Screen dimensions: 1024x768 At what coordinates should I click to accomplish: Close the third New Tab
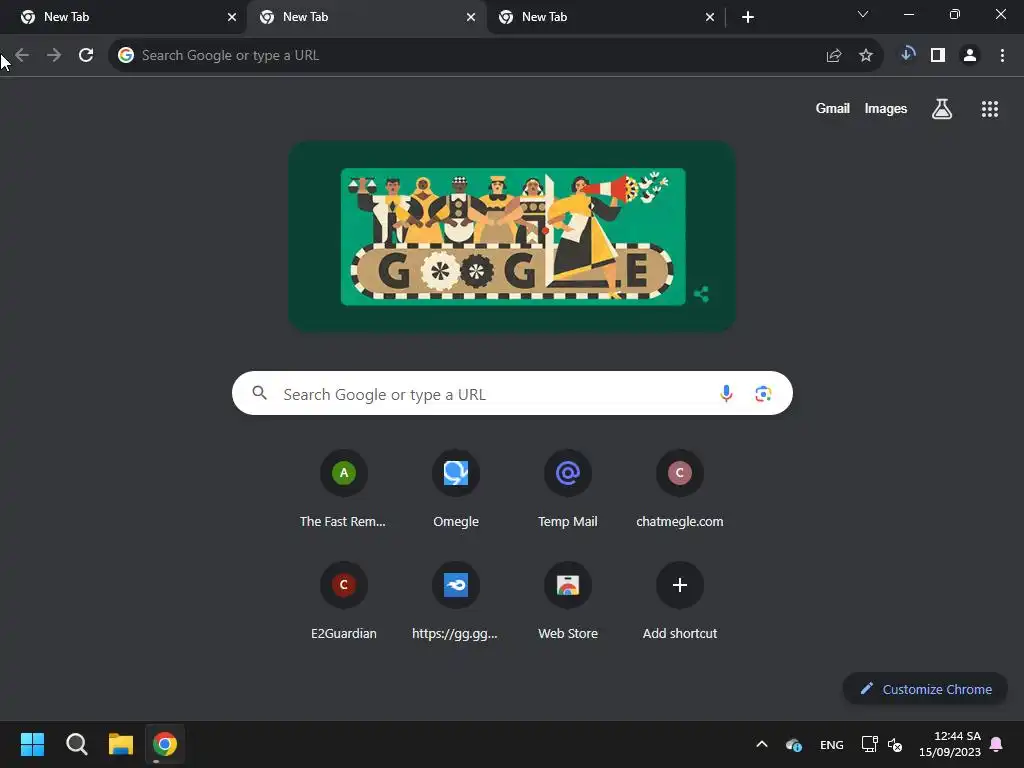coord(710,17)
